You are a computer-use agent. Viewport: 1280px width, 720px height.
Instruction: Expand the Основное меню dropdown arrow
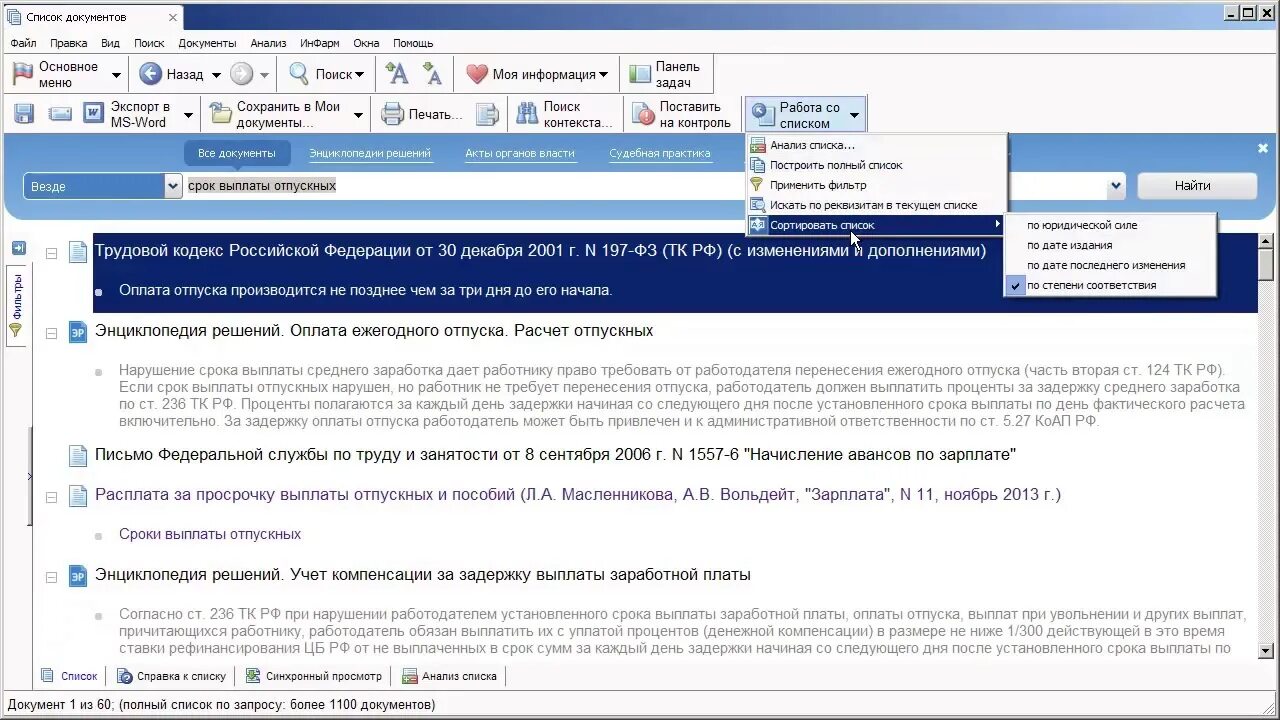(116, 75)
